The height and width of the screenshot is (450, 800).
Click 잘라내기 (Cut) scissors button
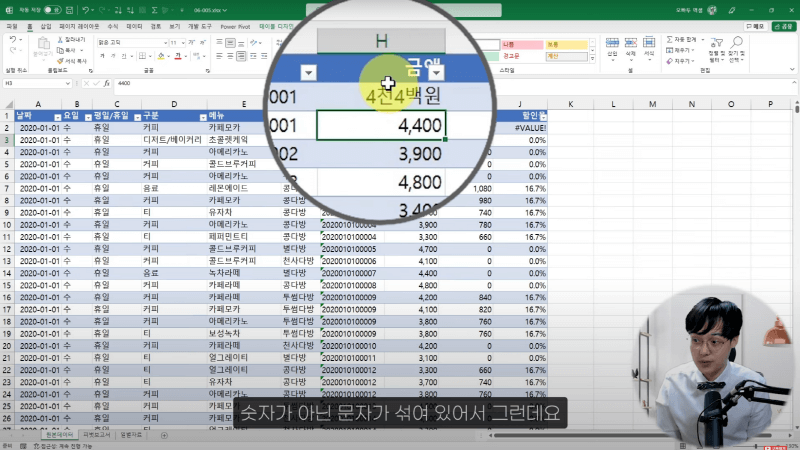click(71, 39)
